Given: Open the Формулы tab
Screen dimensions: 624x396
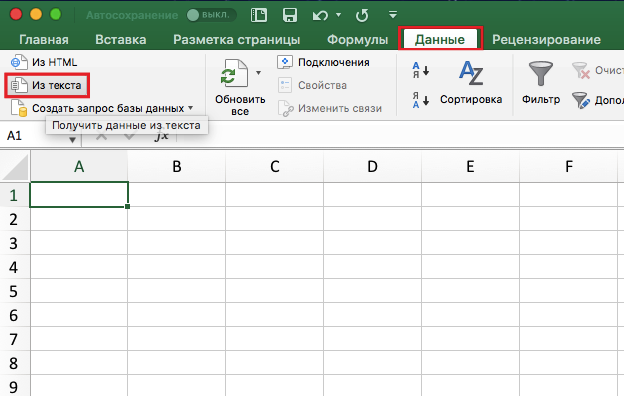Looking at the screenshot, I should point(357,39).
